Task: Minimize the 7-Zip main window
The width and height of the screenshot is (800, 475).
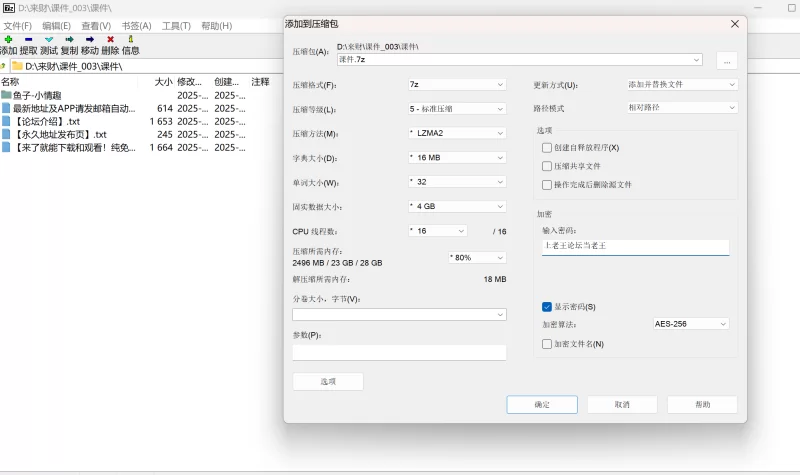Action: 758,8
